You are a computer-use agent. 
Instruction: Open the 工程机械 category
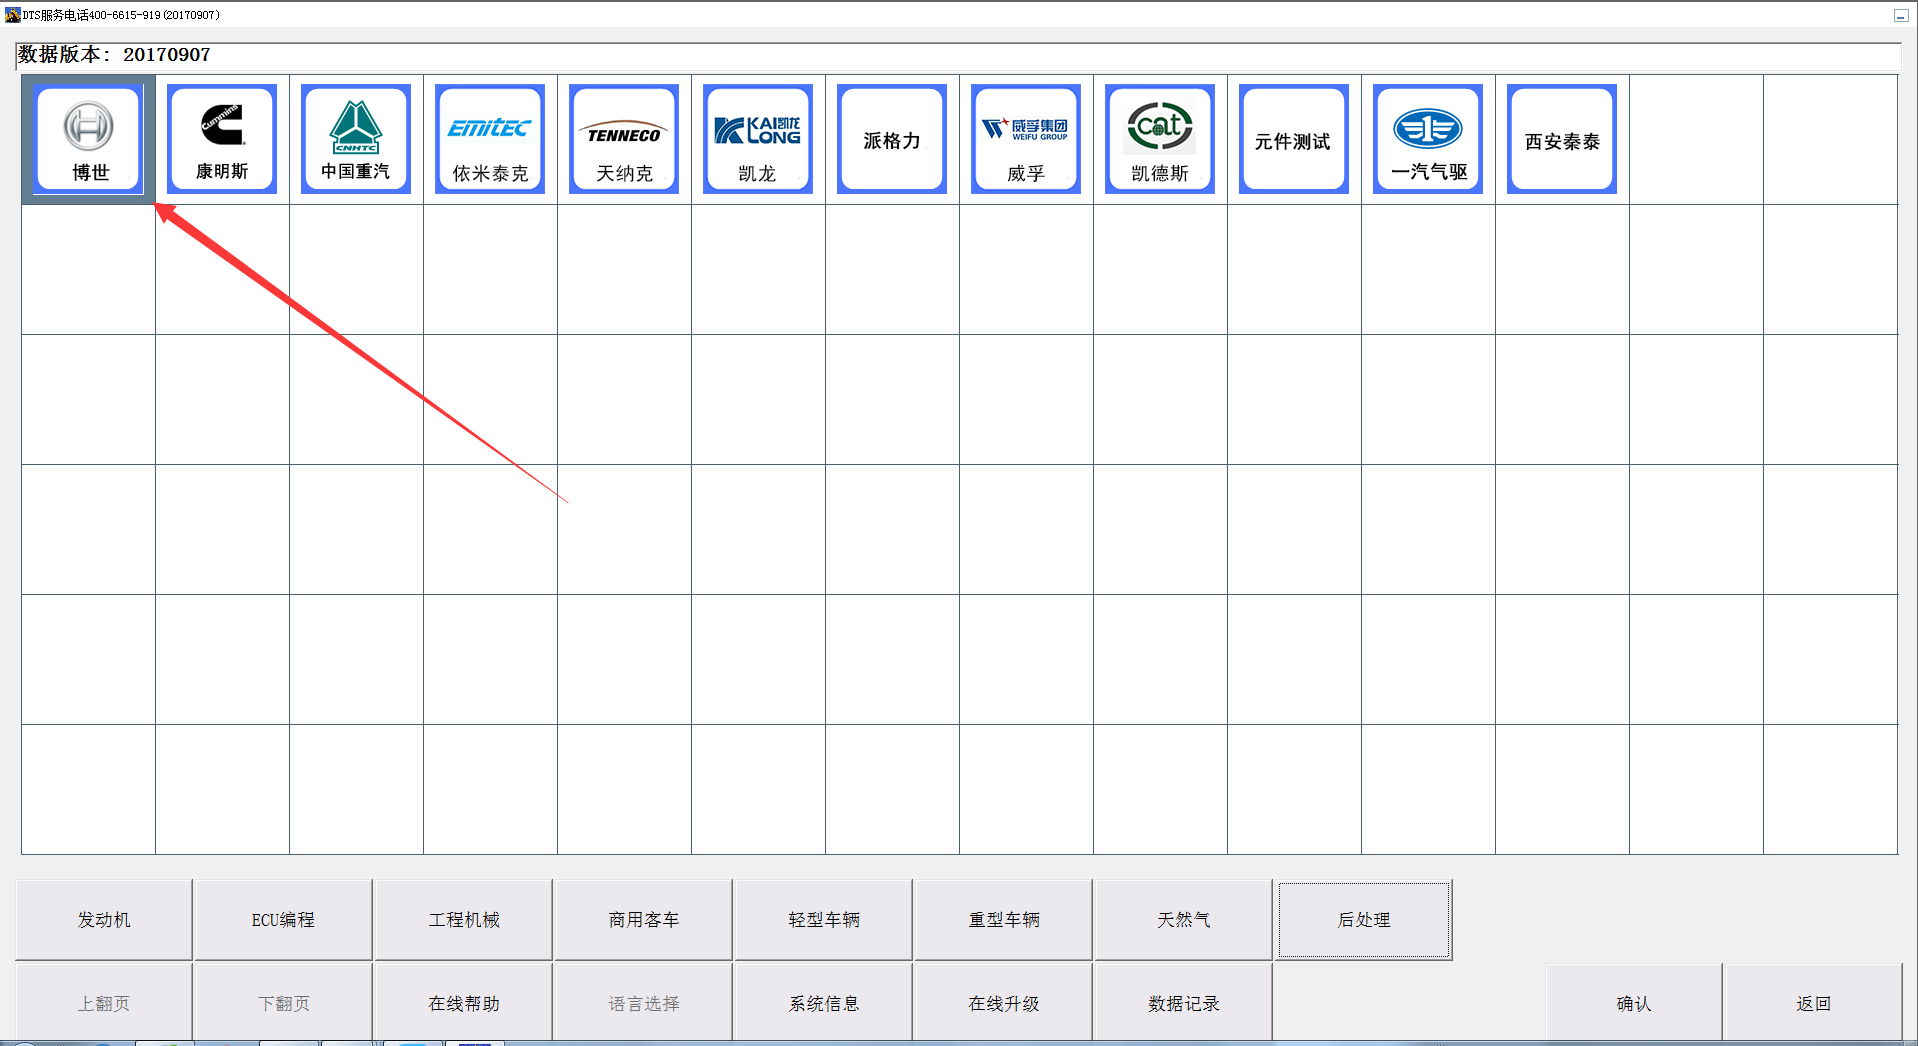(x=463, y=920)
